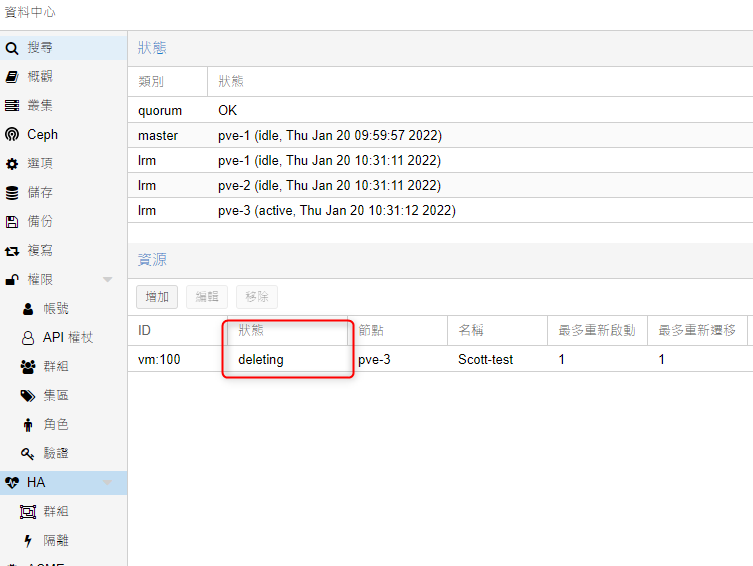Sort by the 最多重新啟動 column header
The height and width of the screenshot is (566, 753).
597,330
